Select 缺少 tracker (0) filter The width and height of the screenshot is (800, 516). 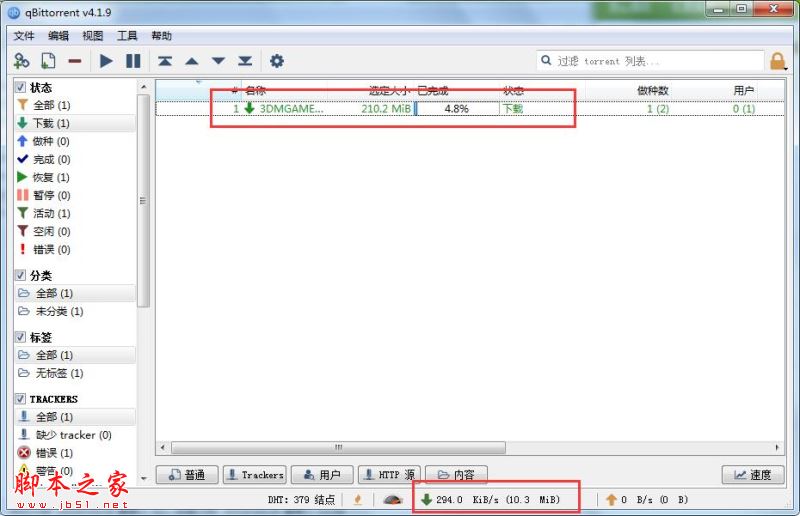pos(76,435)
